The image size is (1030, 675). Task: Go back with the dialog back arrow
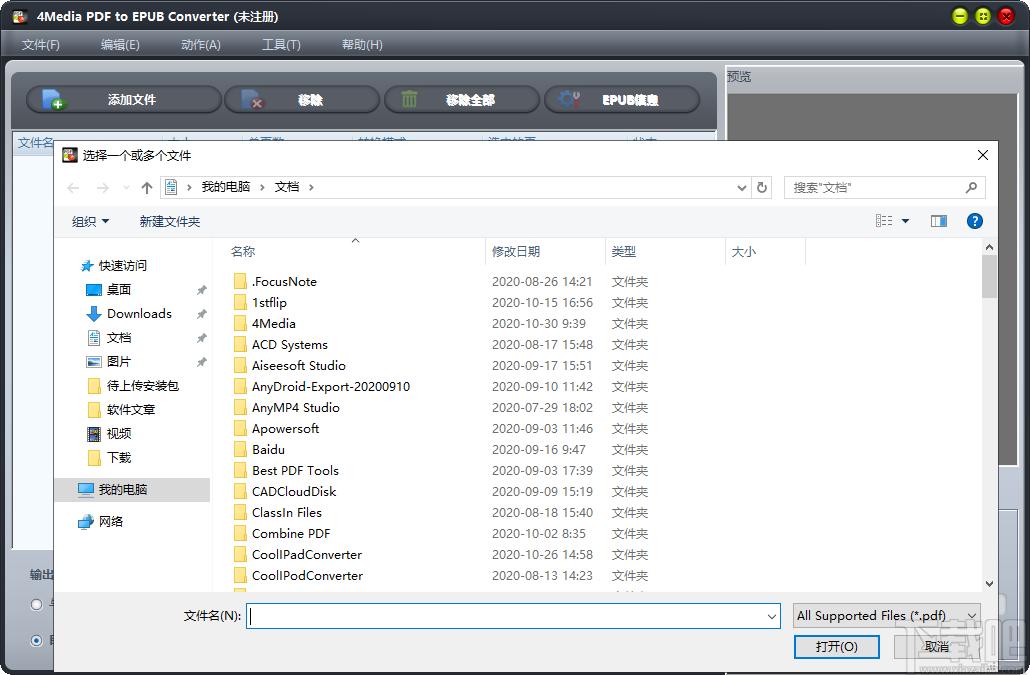pos(73,188)
